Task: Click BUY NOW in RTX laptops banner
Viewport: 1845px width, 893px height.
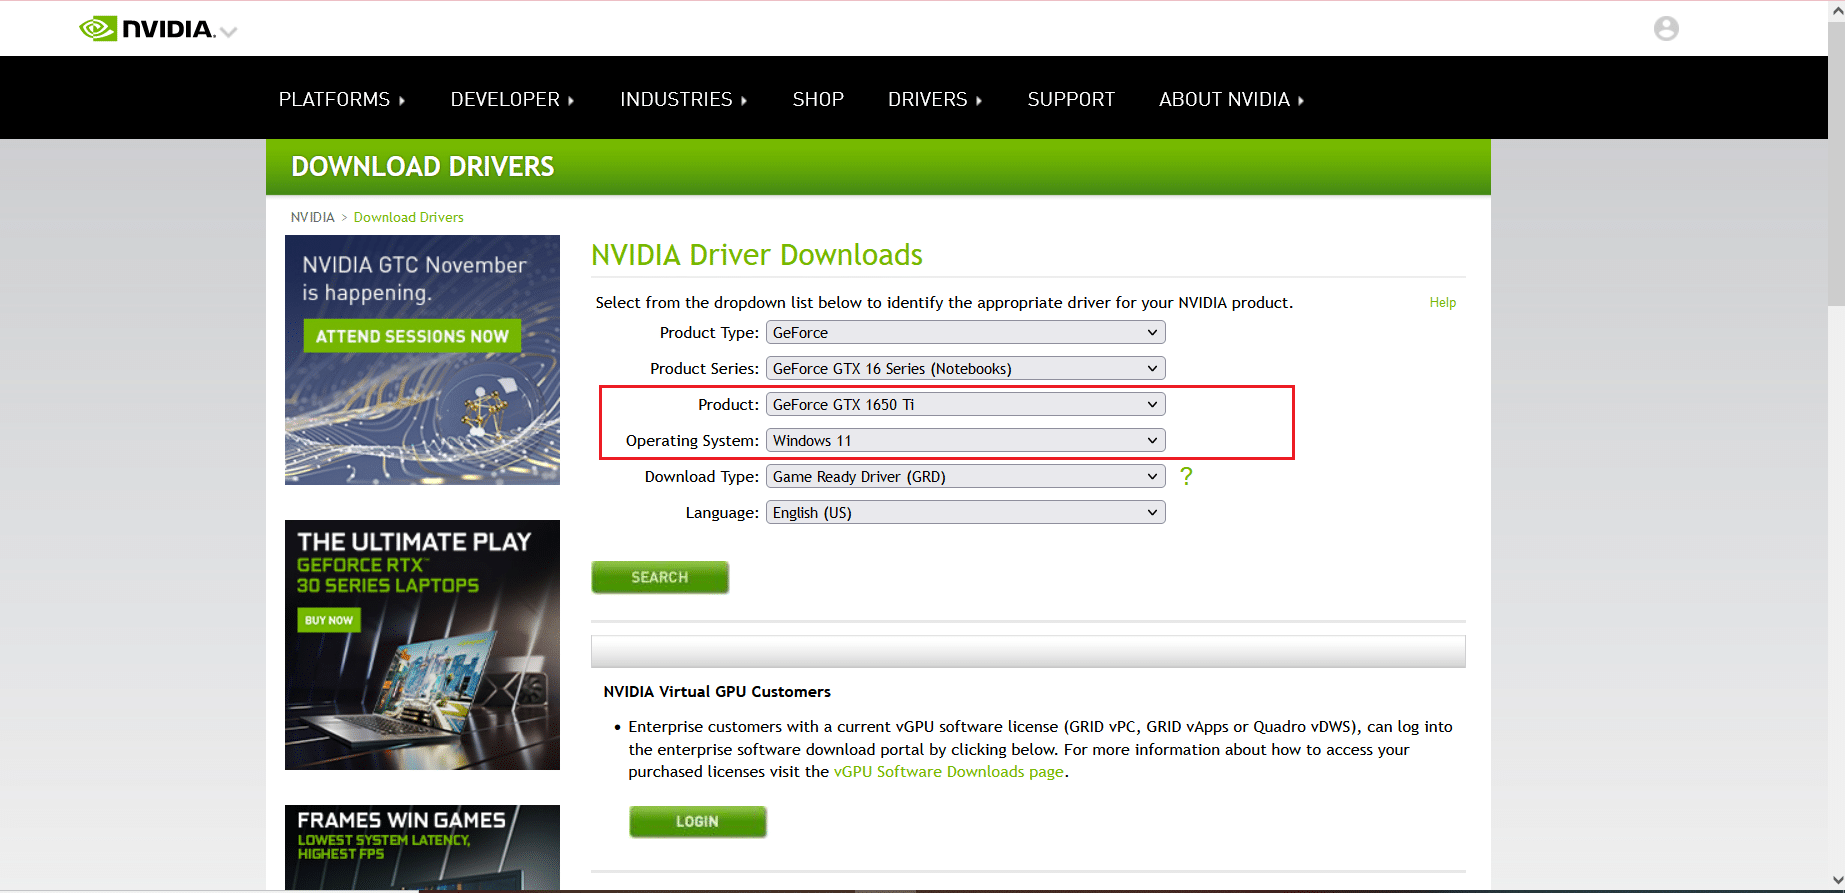Action: 329,620
